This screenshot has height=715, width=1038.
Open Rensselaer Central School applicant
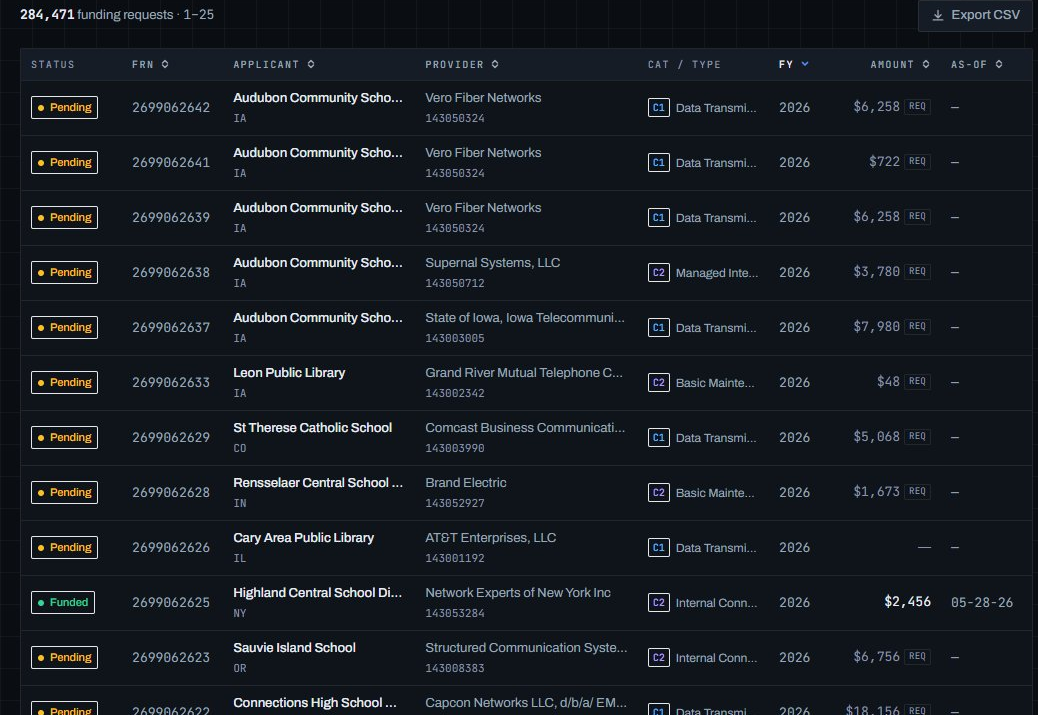(x=318, y=483)
